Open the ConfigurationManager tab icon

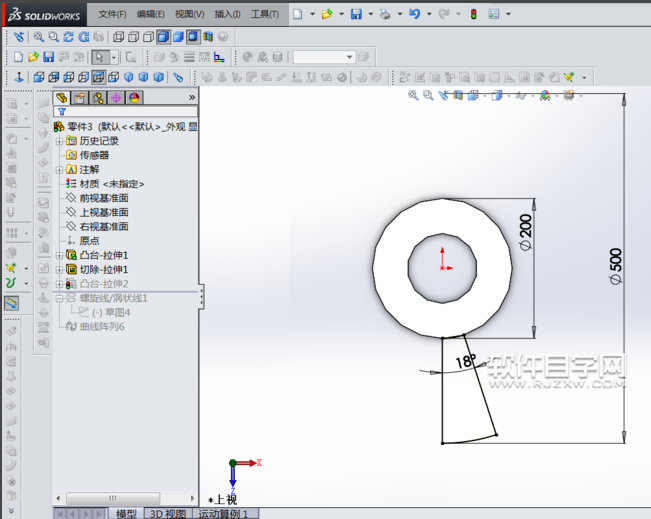(98, 97)
